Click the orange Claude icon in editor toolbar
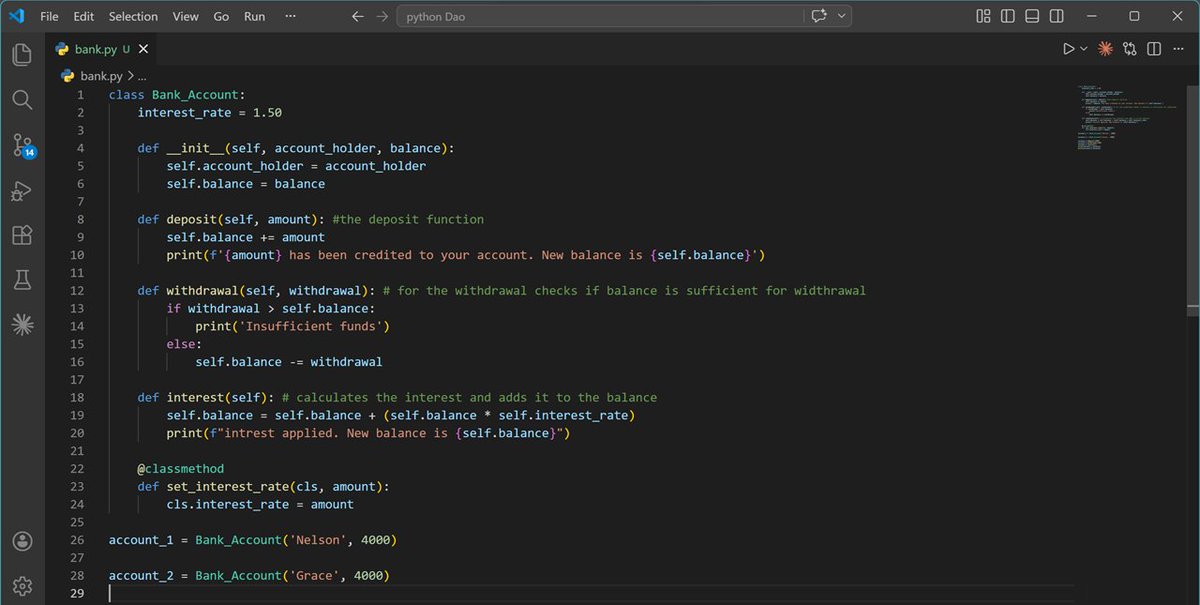Screen dimensions: 1200x605 coord(1106,48)
